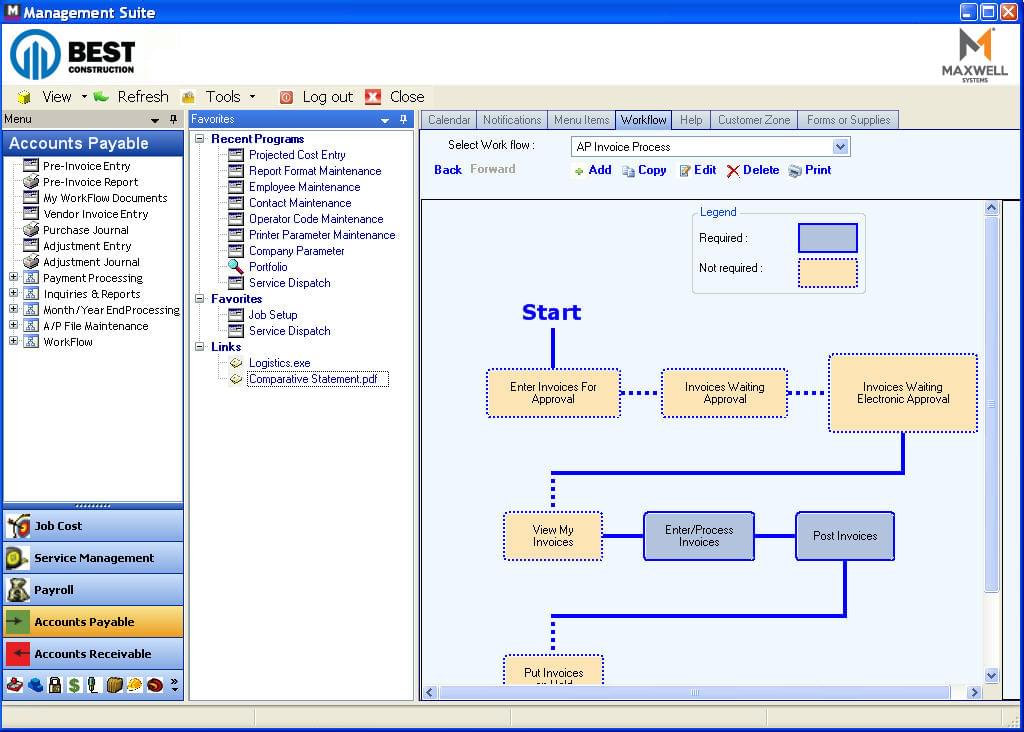Click the blue blocks module icon
1024x732 pixels.
click(35, 684)
